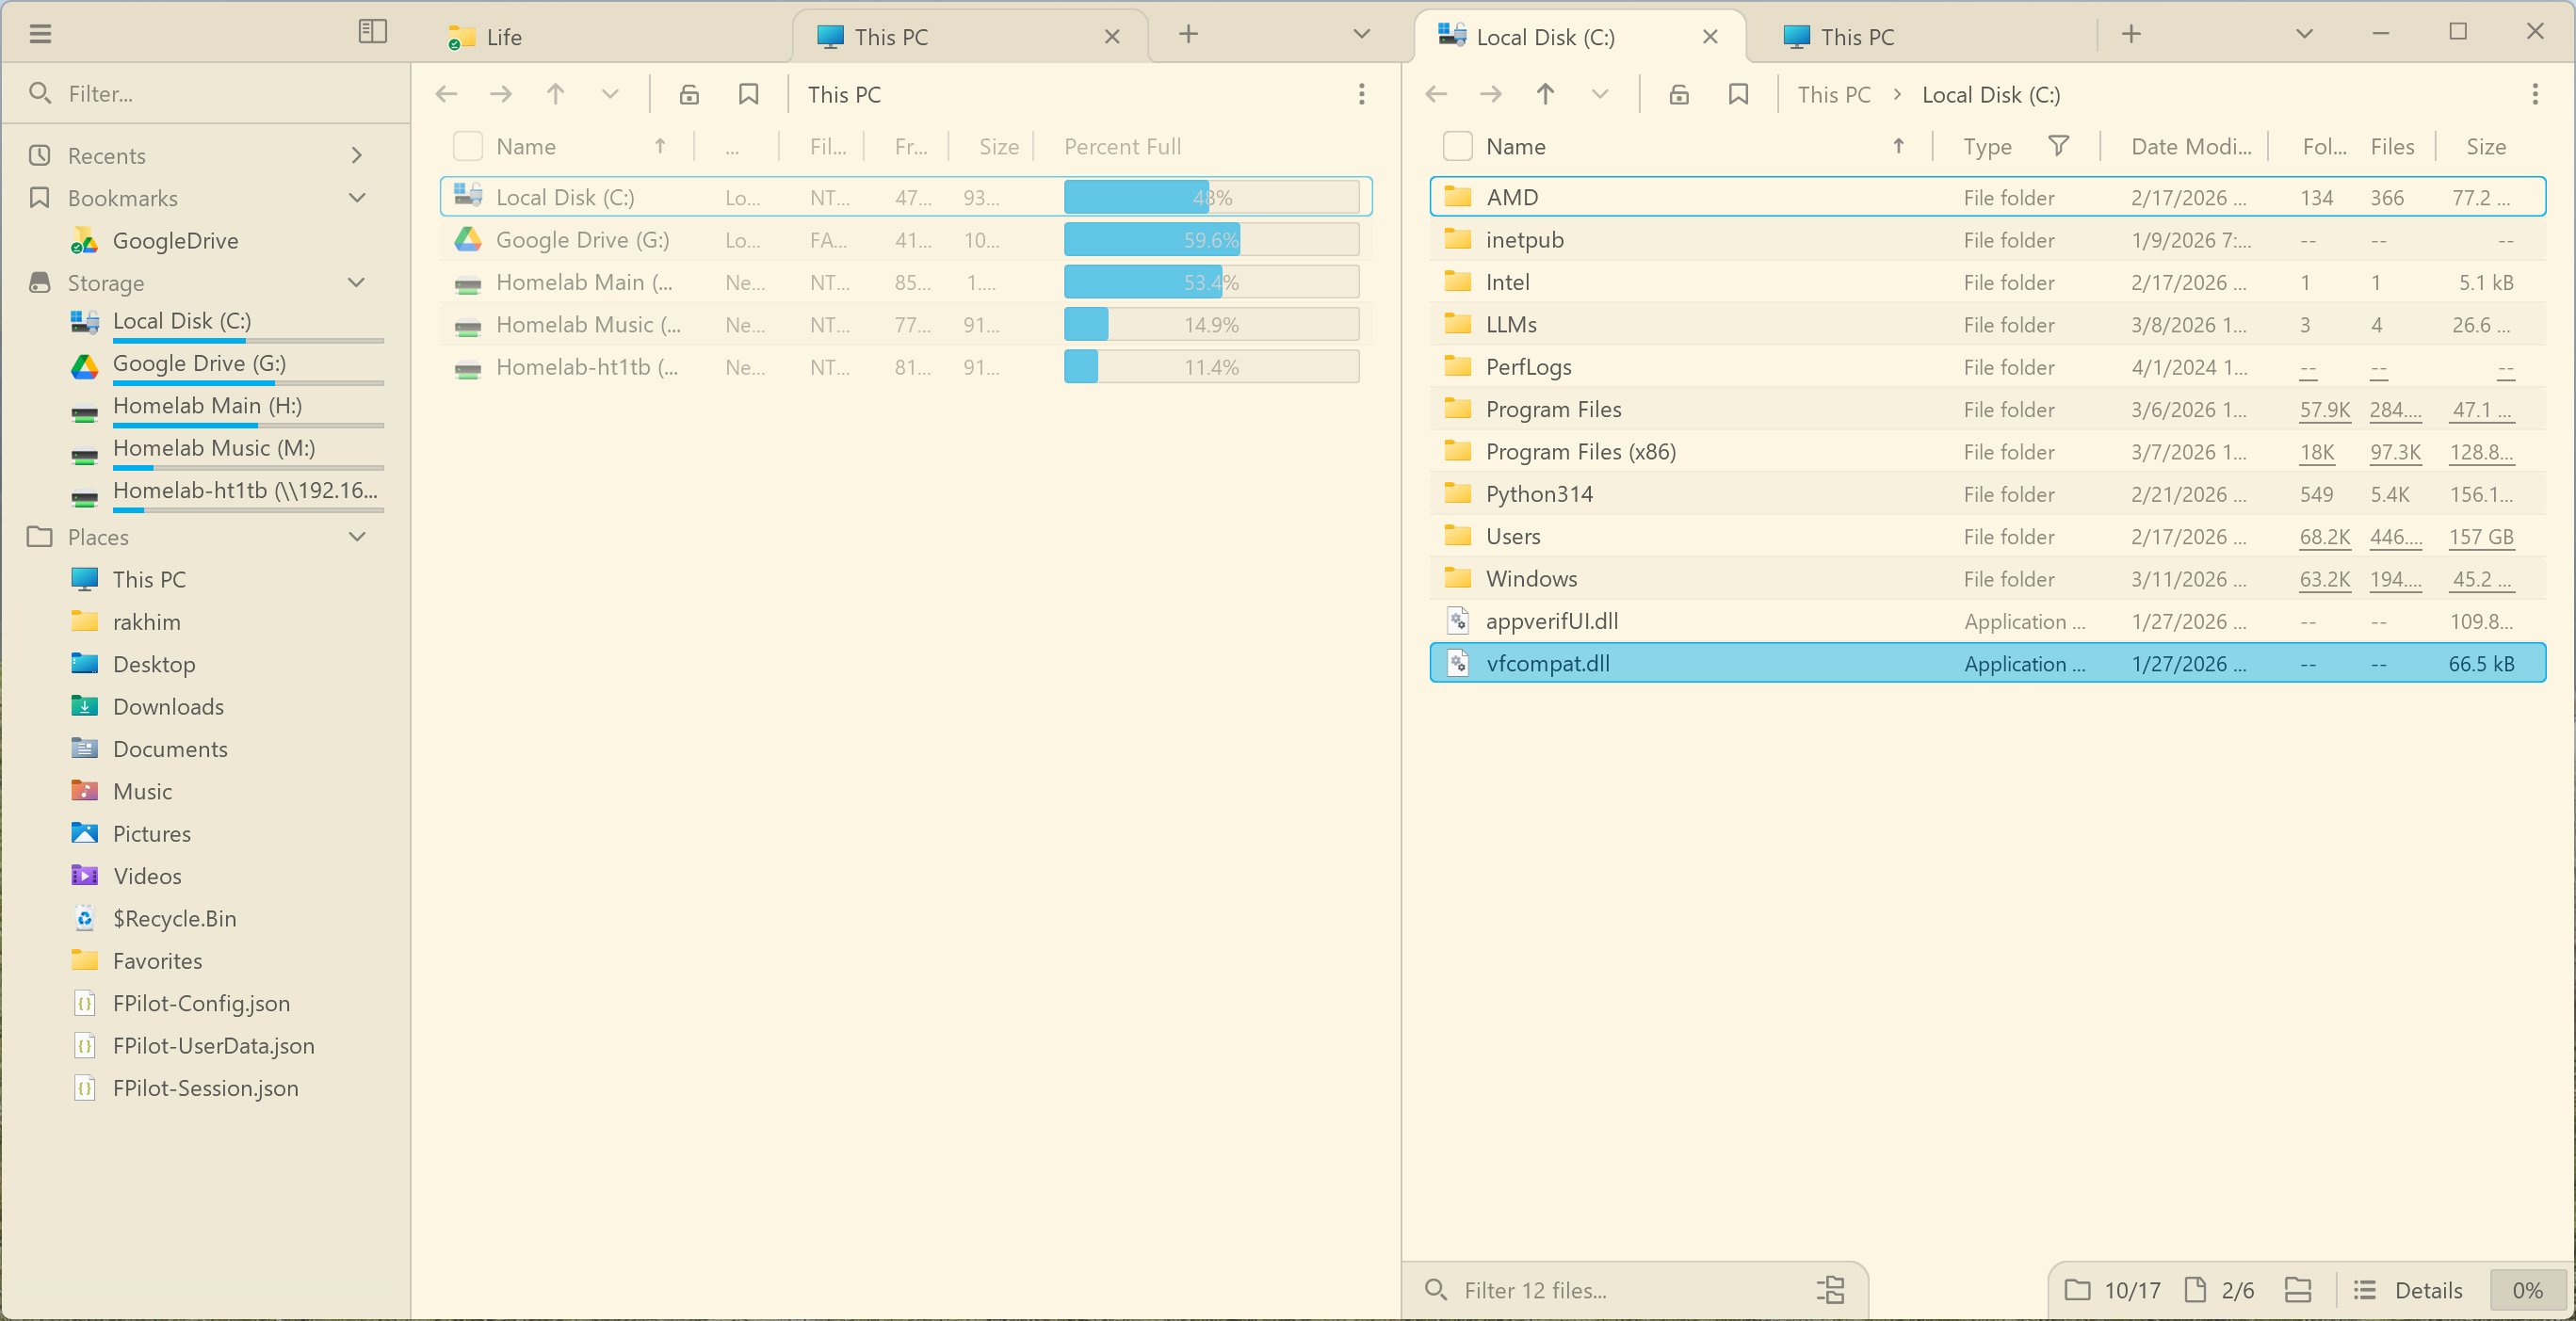Image resolution: width=2576 pixels, height=1321 pixels.
Task: Check the select-all checkbox in the Name column header
Action: [467, 146]
